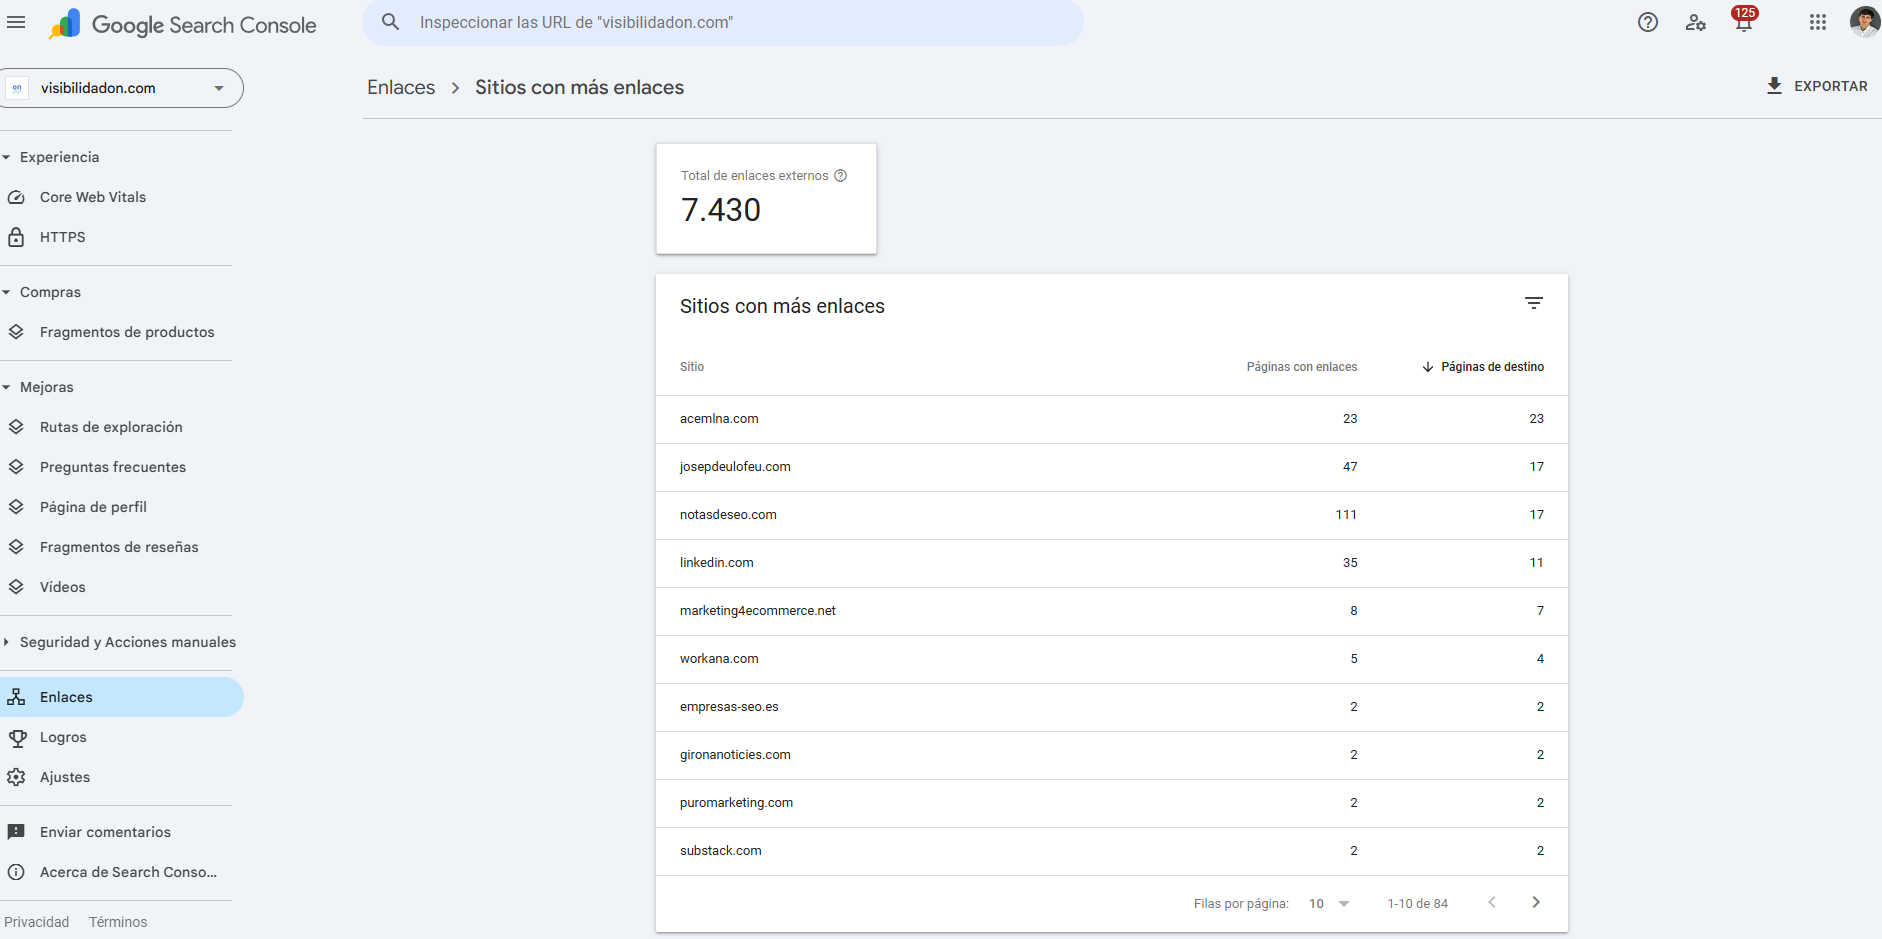The image size is (1882, 939).
Task: Open users and permissions settings icon
Action: pos(1695,22)
